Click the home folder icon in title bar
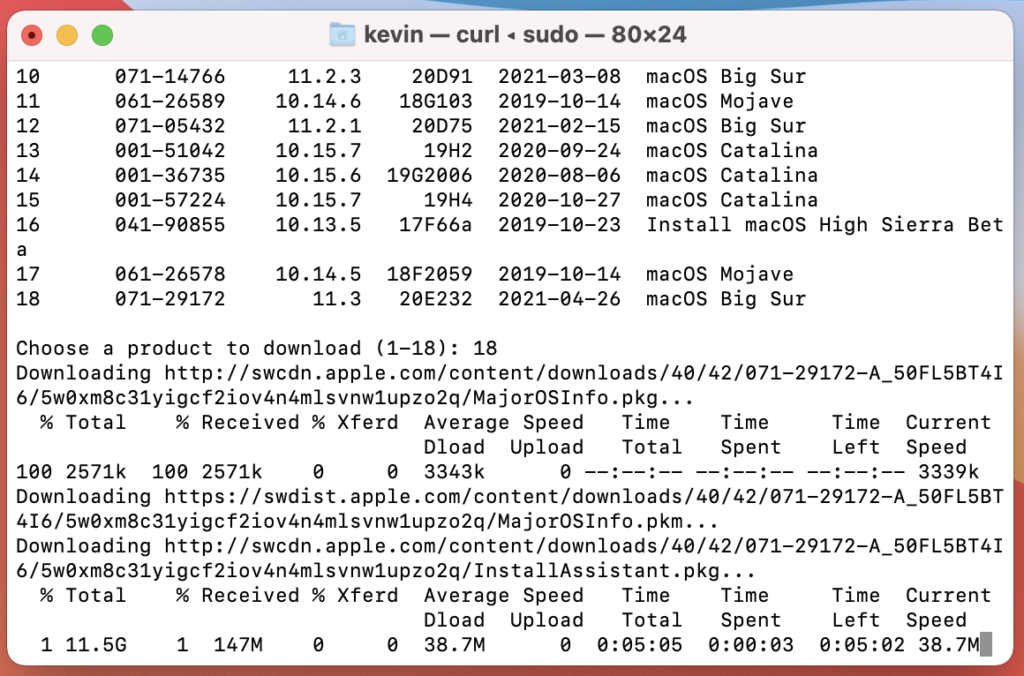This screenshot has width=1024, height=676. [342, 35]
